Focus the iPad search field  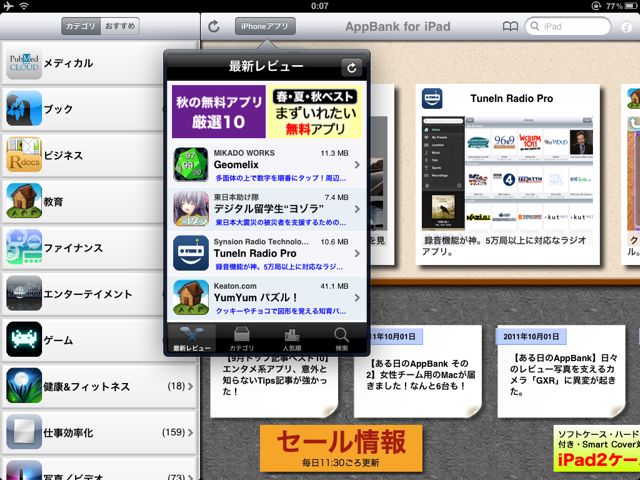pos(567,27)
